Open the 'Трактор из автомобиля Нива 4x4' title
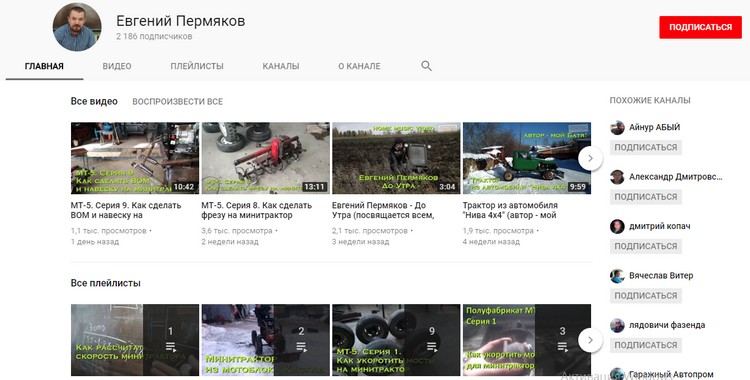This screenshot has width=750, height=380. pyautogui.click(x=510, y=210)
